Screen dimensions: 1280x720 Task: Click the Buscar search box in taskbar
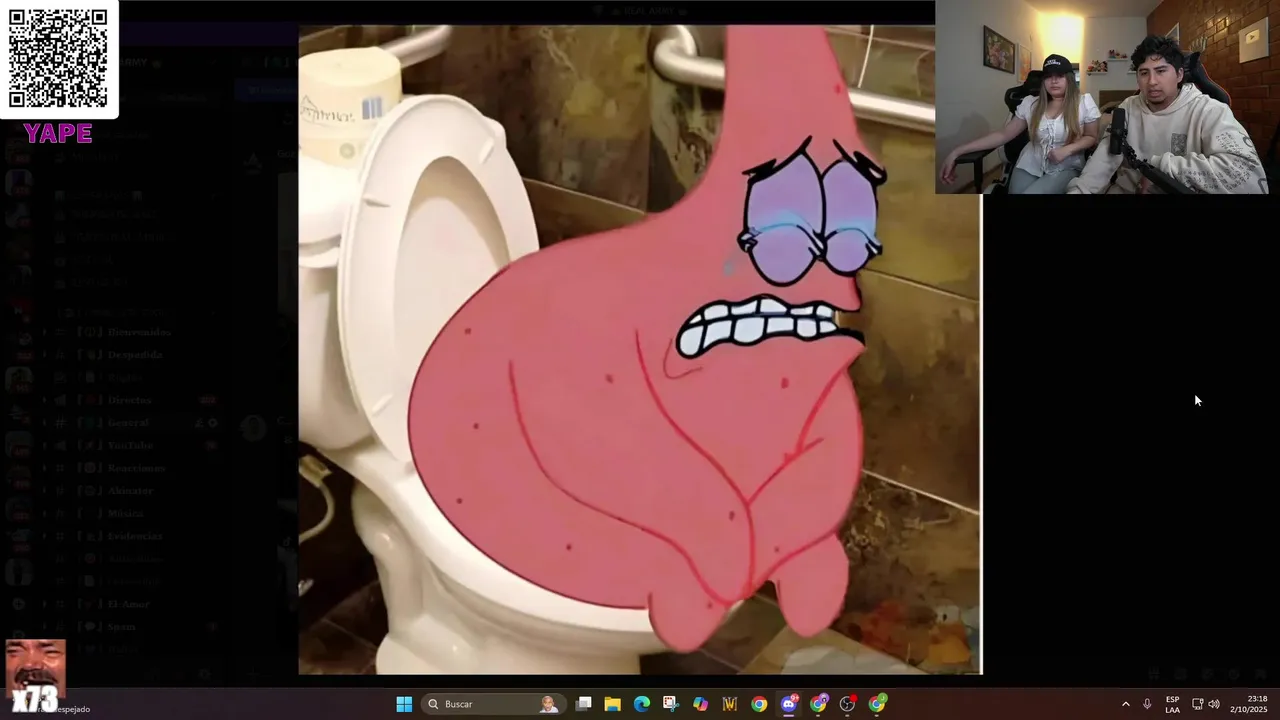[492, 704]
